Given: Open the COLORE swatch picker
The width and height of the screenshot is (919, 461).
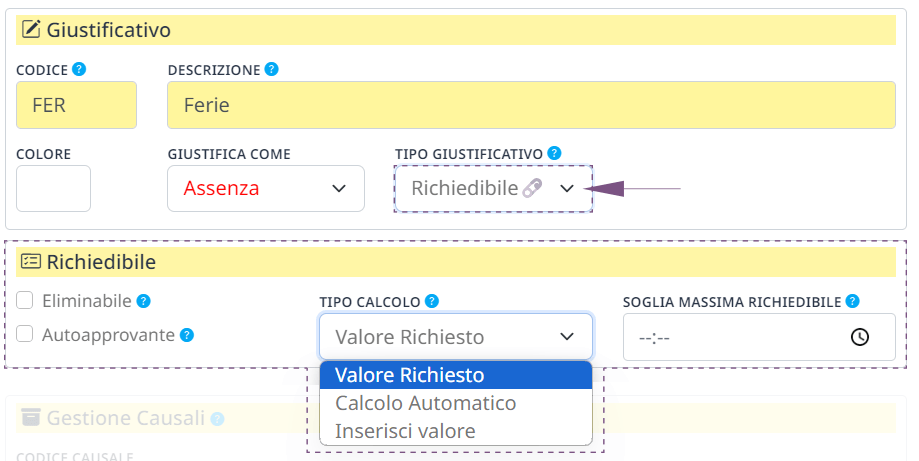Looking at the screenshot, I should (x=53, y=189).
